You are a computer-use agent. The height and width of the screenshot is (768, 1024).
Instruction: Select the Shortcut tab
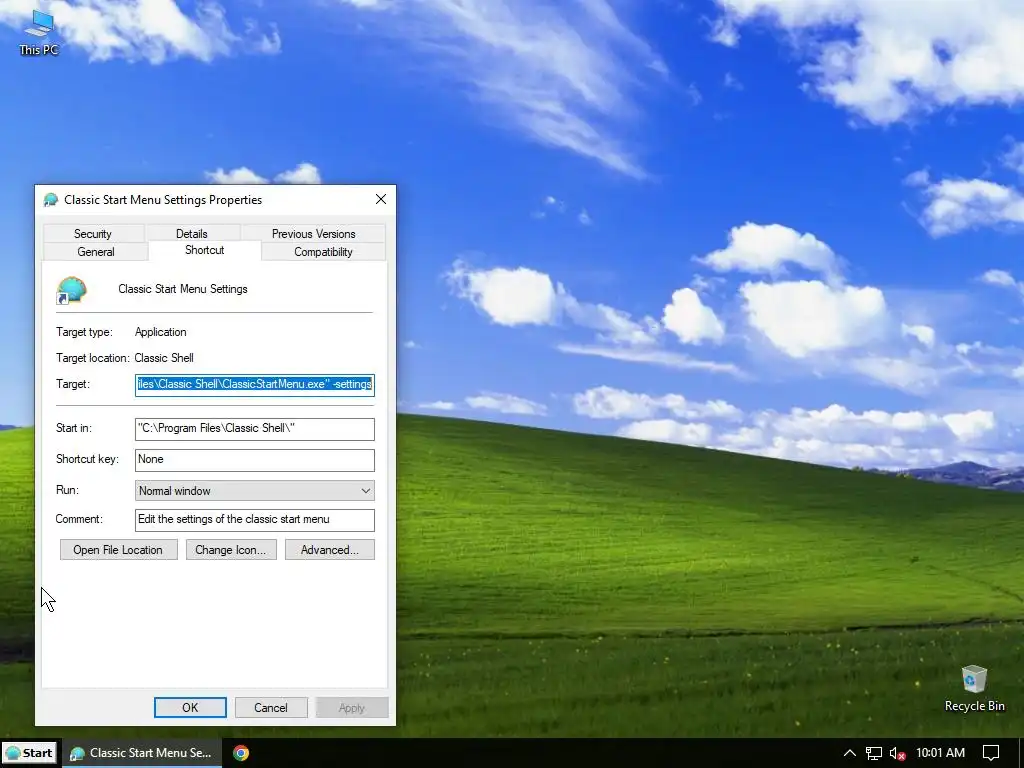click(x=204, y=250)
